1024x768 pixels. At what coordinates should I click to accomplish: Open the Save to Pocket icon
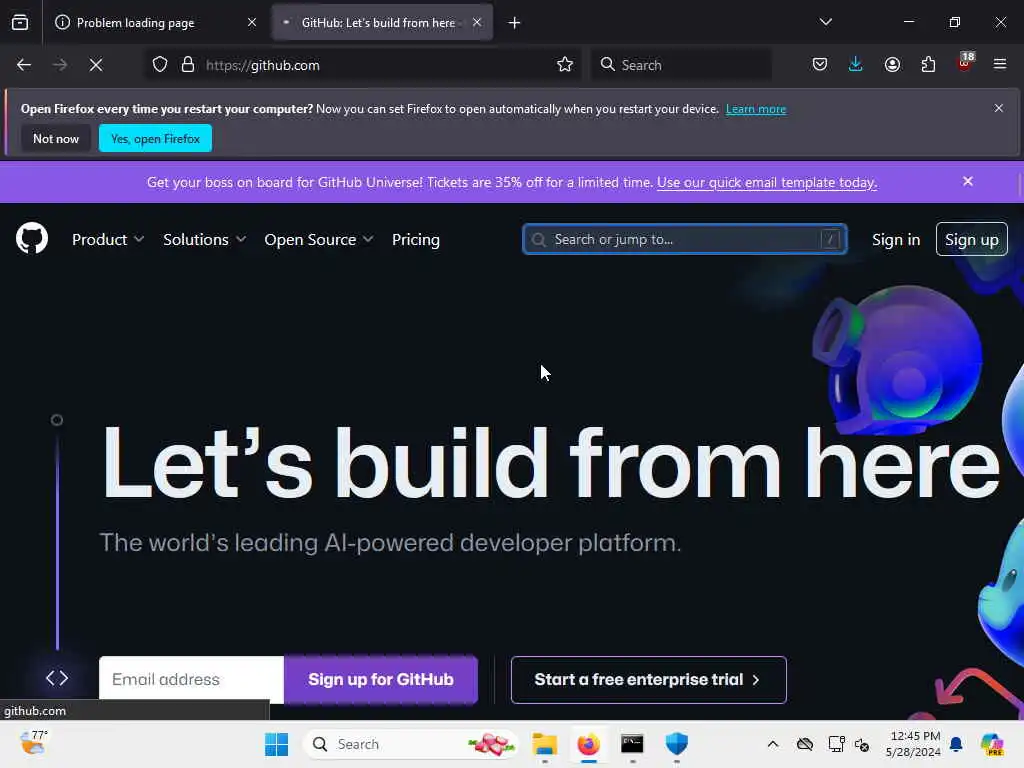pyautogui.click(x=820, y=64)
